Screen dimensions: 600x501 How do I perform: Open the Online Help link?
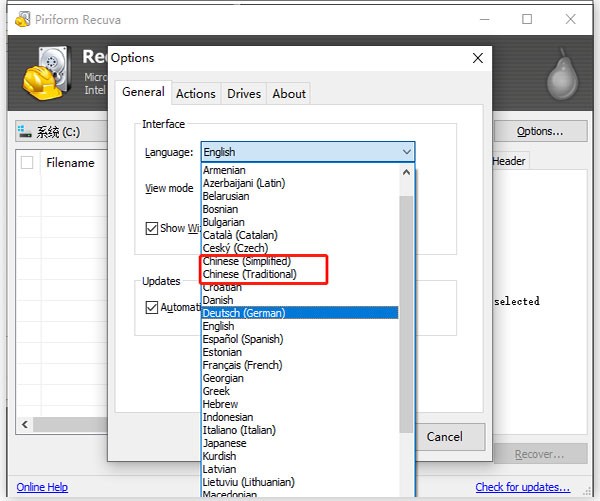(42, 487)
